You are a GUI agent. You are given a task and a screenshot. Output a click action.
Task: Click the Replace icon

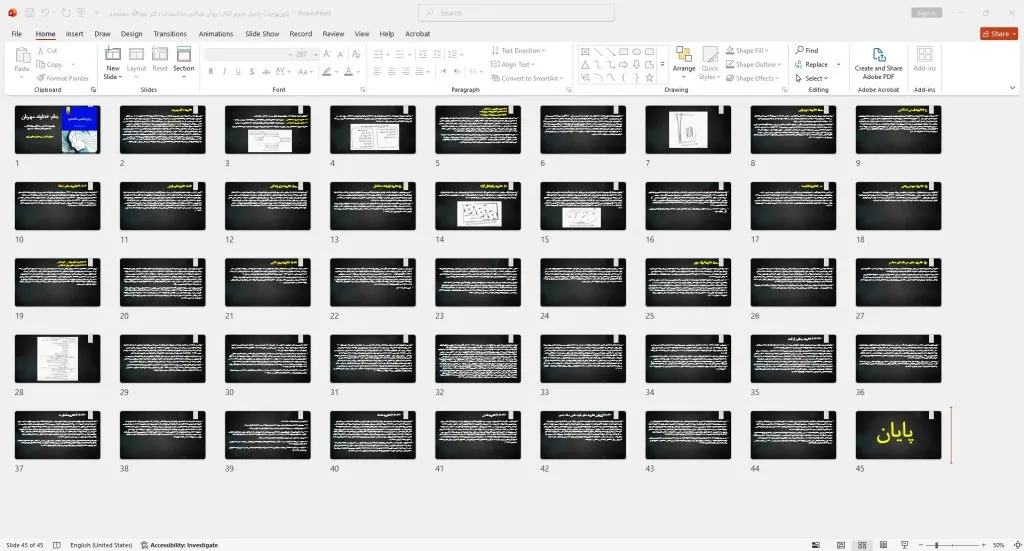click(x=799, y=64)
